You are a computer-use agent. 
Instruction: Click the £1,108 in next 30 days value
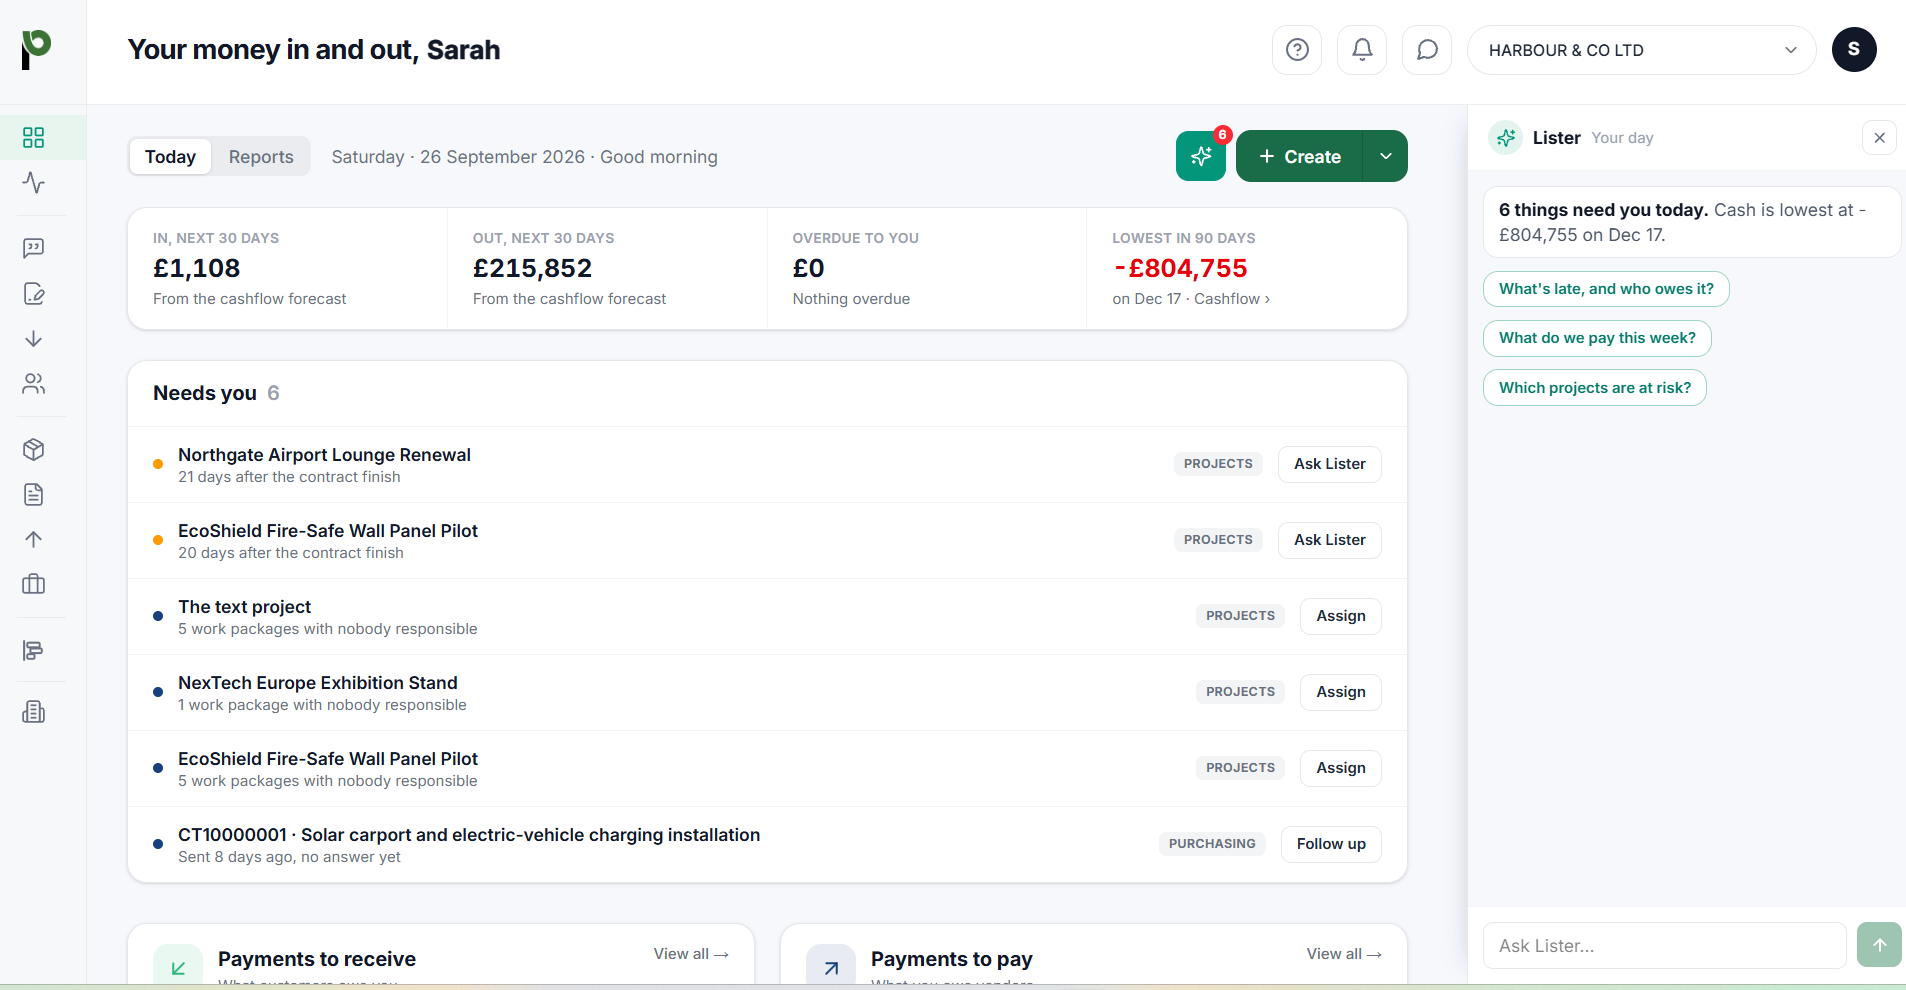tap(196, 268)
